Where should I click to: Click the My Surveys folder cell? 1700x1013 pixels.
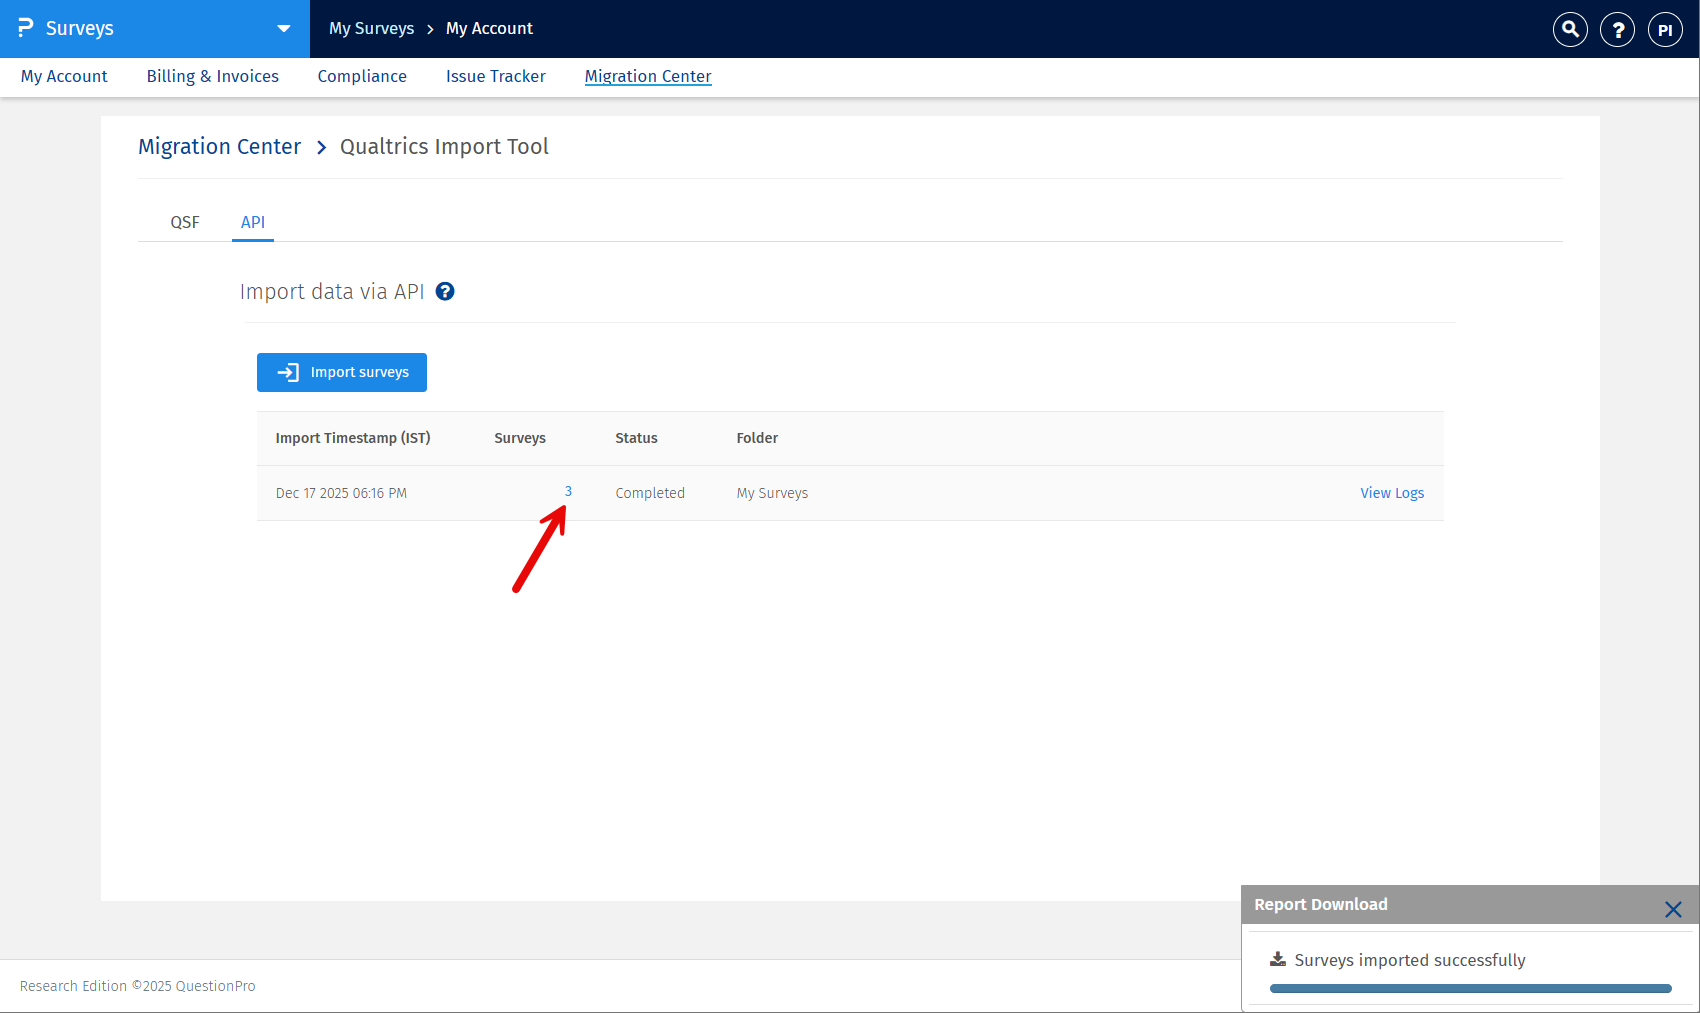772,493
